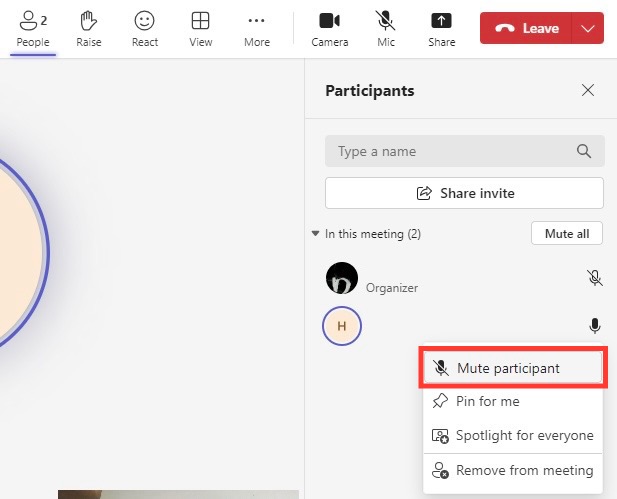
Task: Click the Organizer's muted mic icon
Action: pyautogui.click(x=595, y=278)
